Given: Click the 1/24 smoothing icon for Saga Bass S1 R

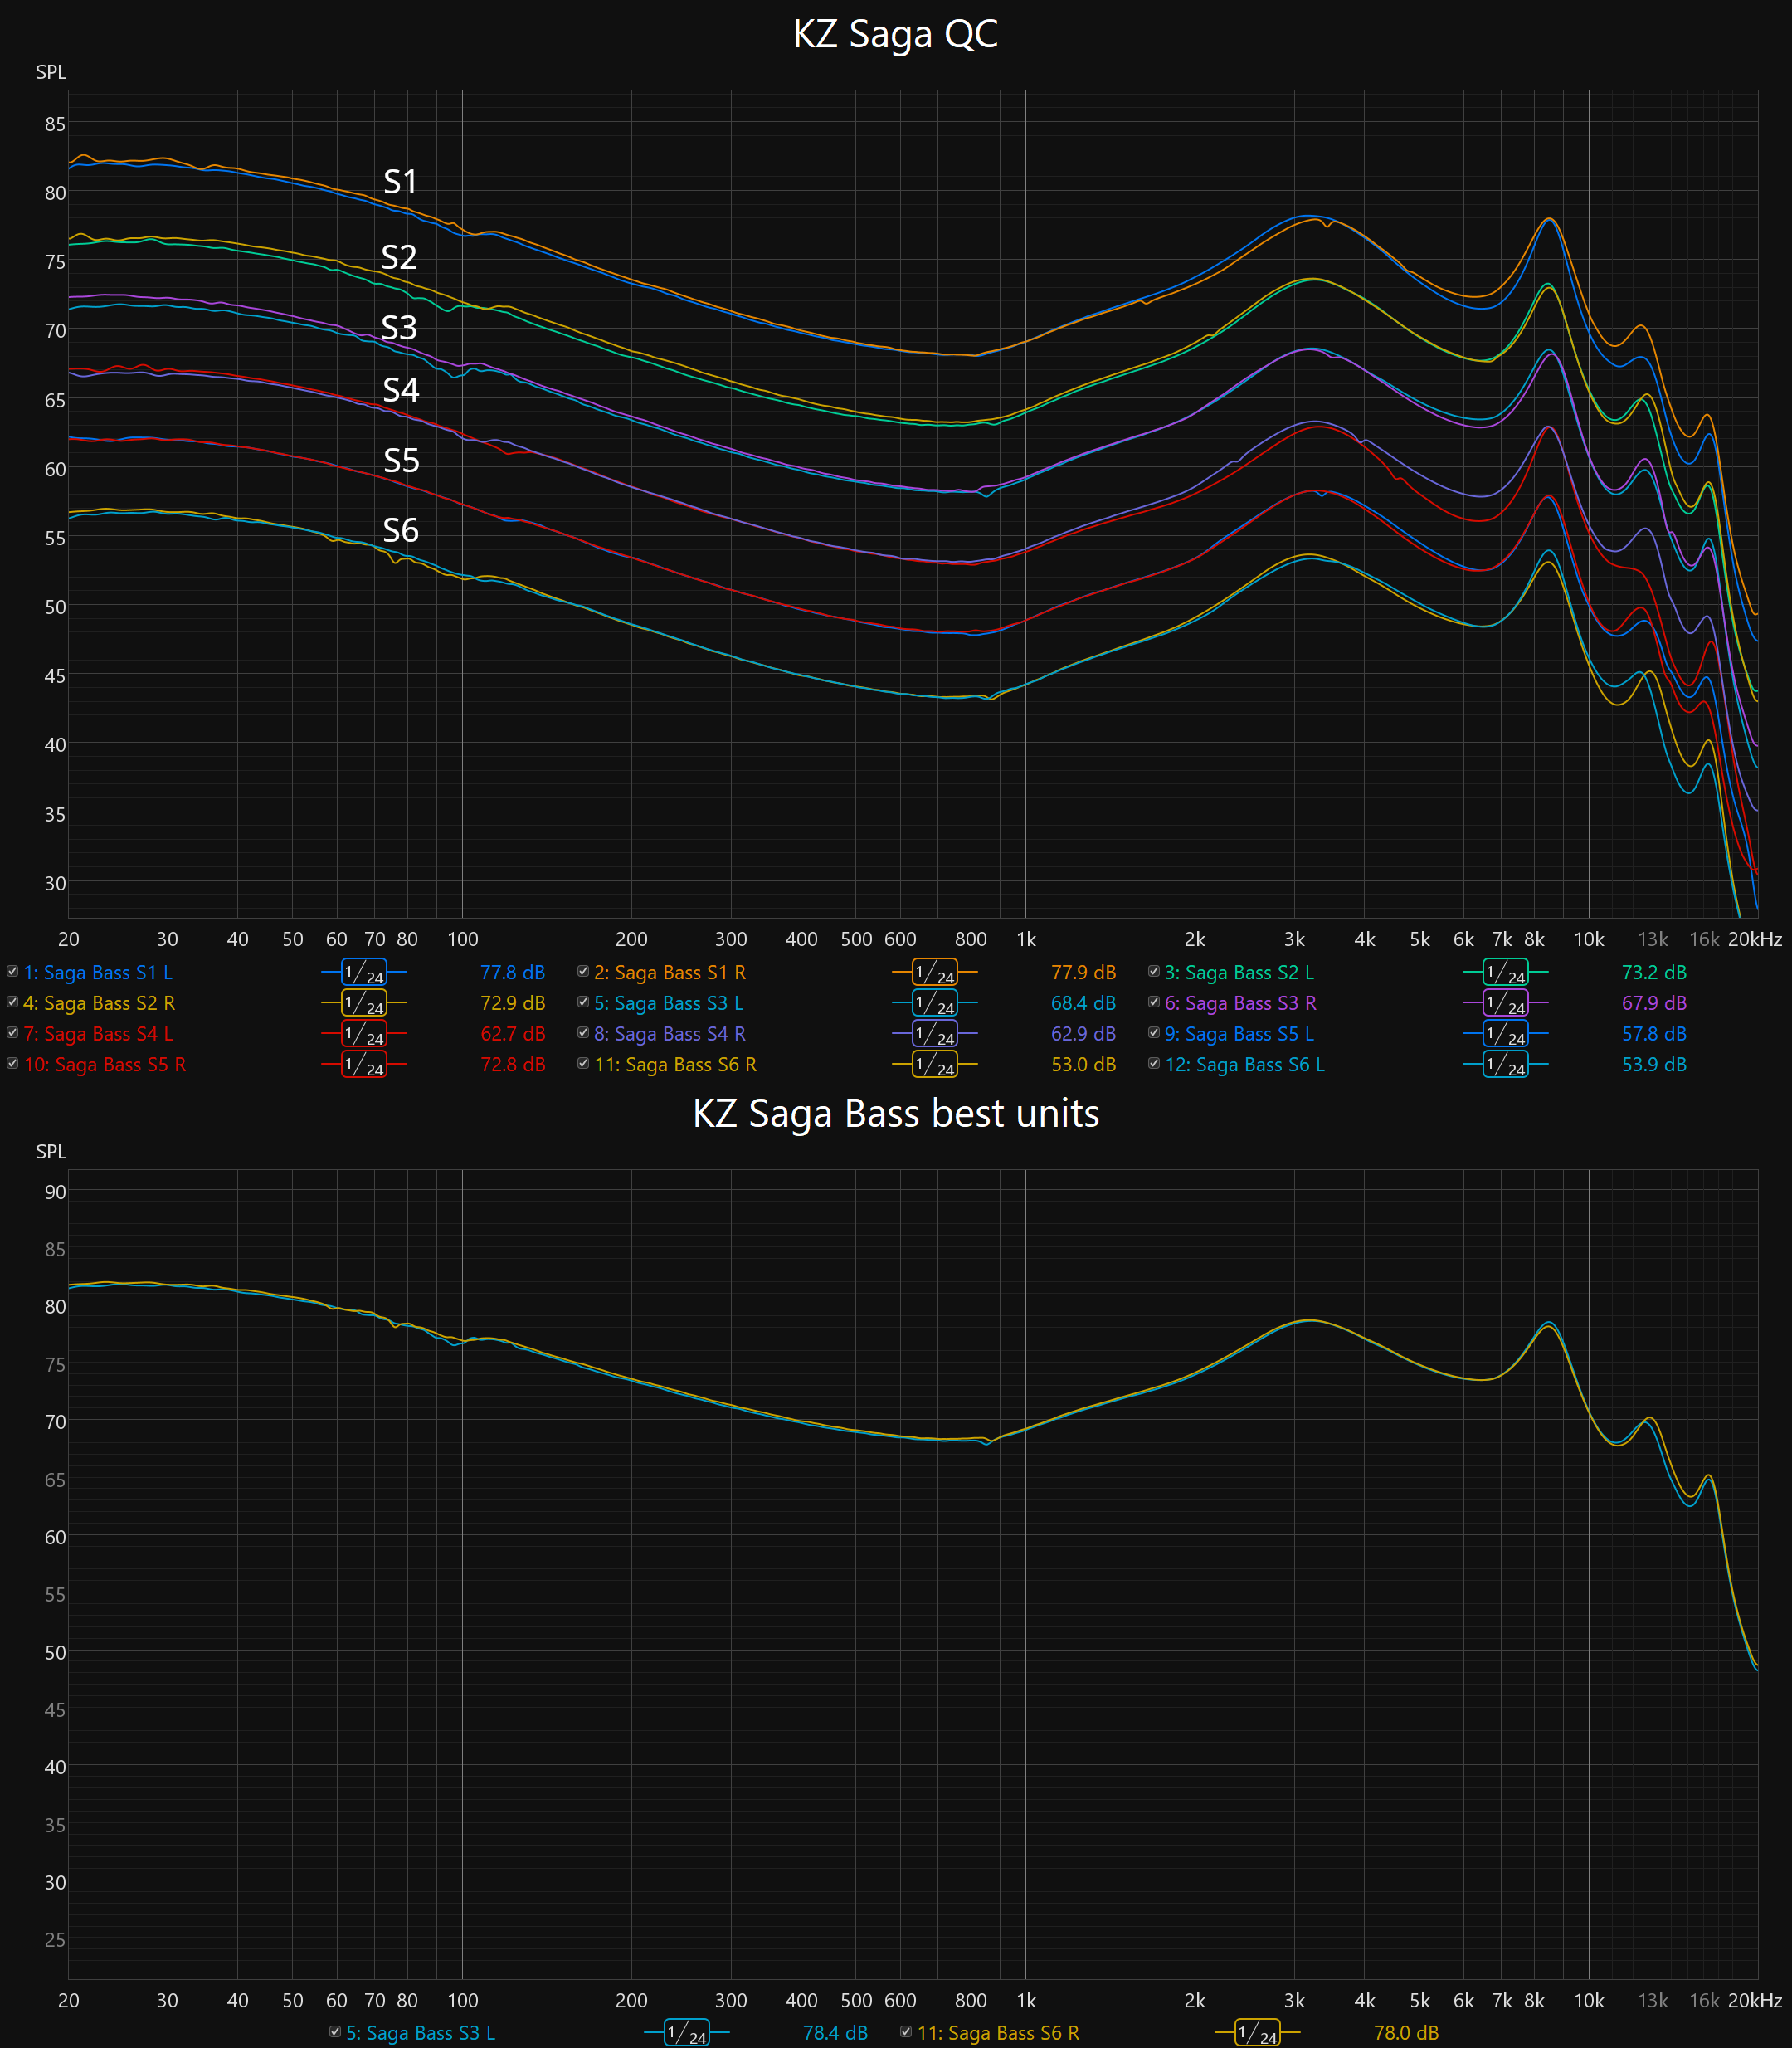Looking at the screenshot, I should coord(935,972).
